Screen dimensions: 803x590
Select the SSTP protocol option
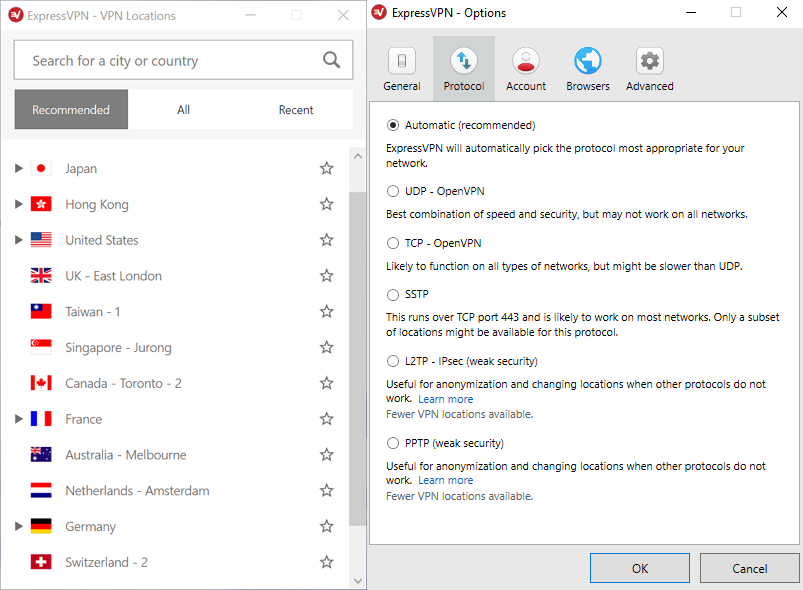393,294
